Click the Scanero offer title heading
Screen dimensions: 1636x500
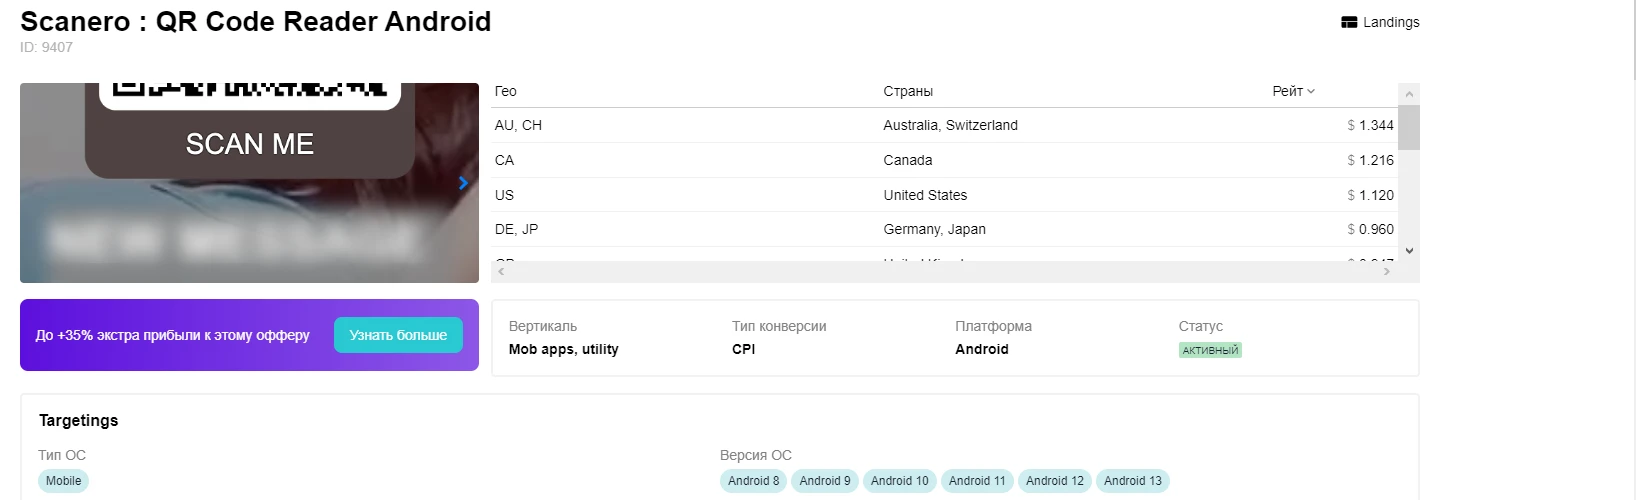[255, 21]
